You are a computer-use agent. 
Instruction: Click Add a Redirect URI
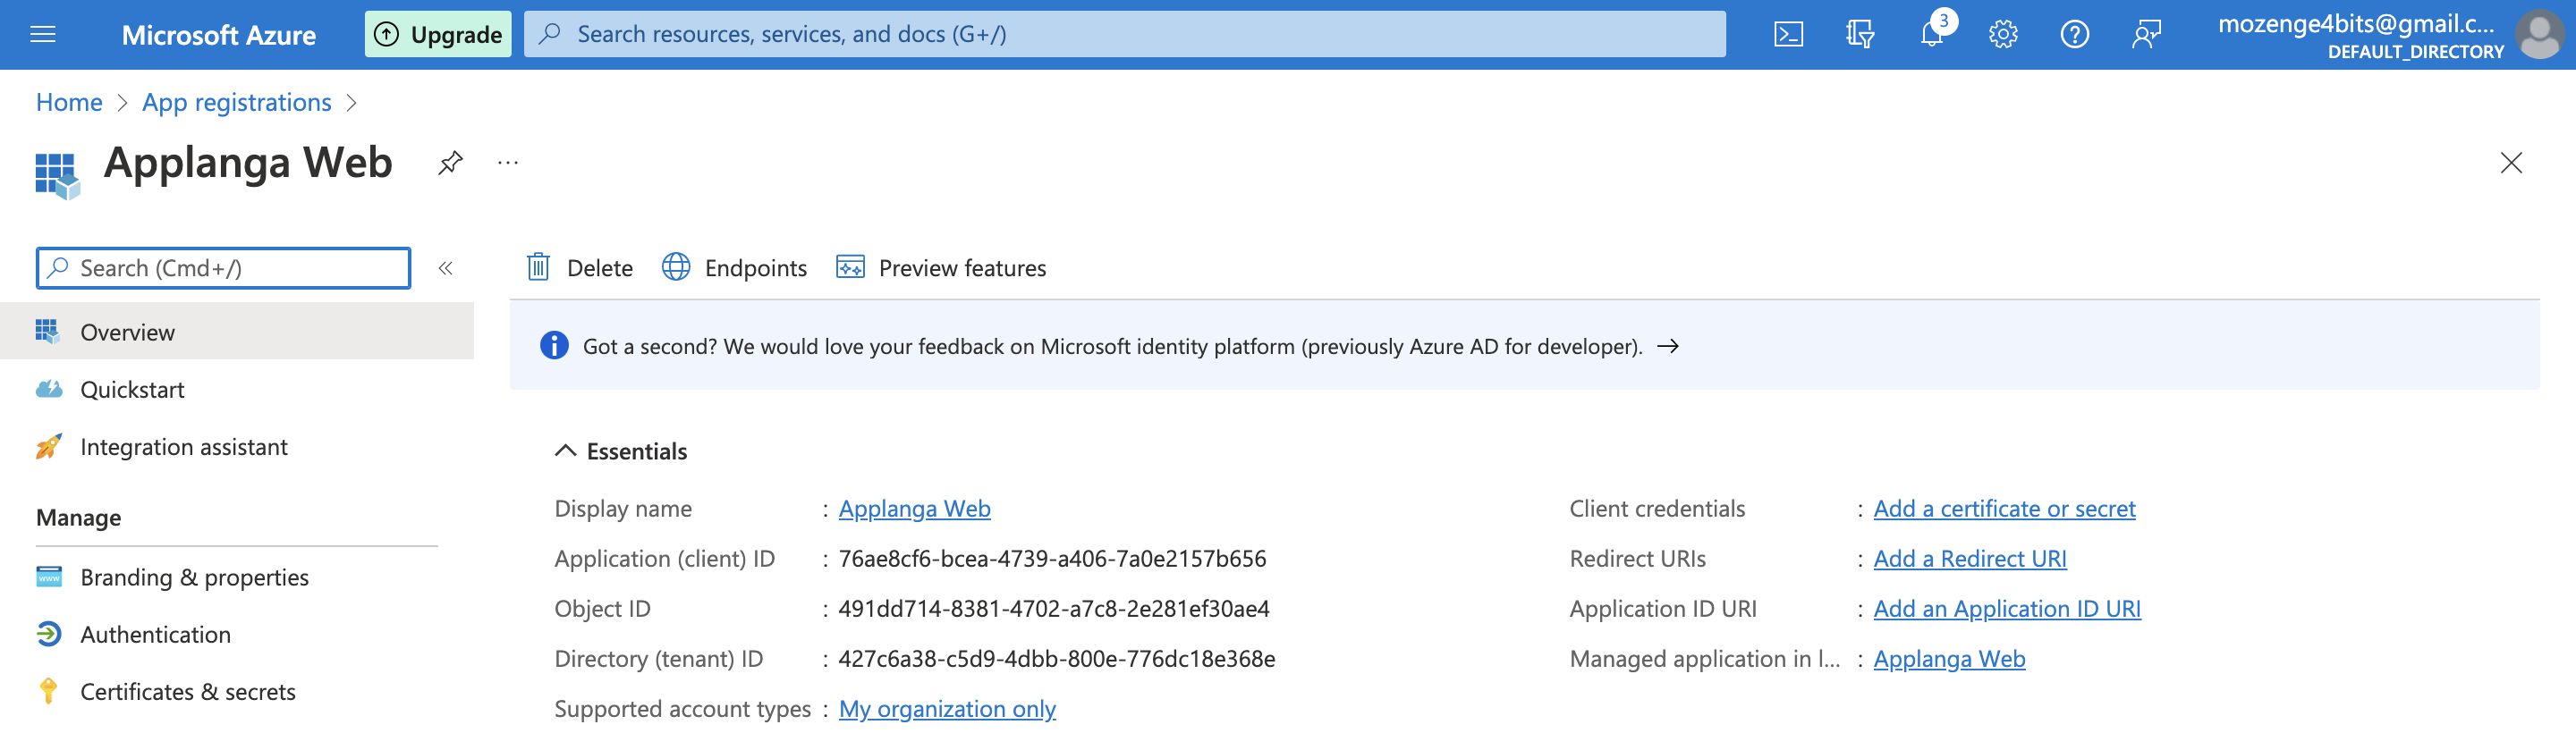tap(1970, 559)
